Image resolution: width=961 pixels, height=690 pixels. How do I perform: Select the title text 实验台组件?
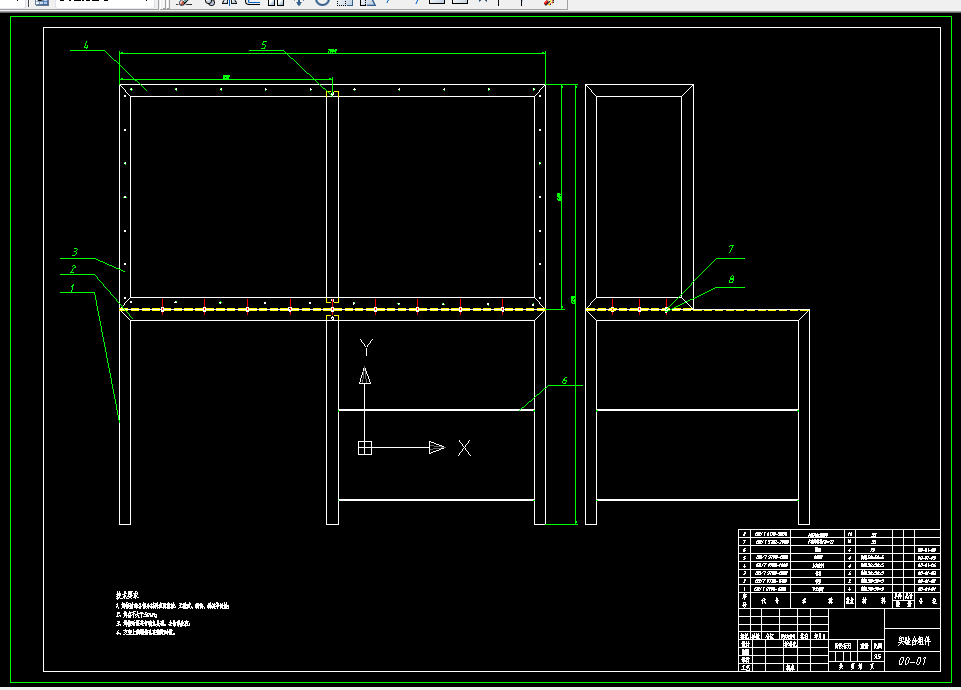click(914, 641)
